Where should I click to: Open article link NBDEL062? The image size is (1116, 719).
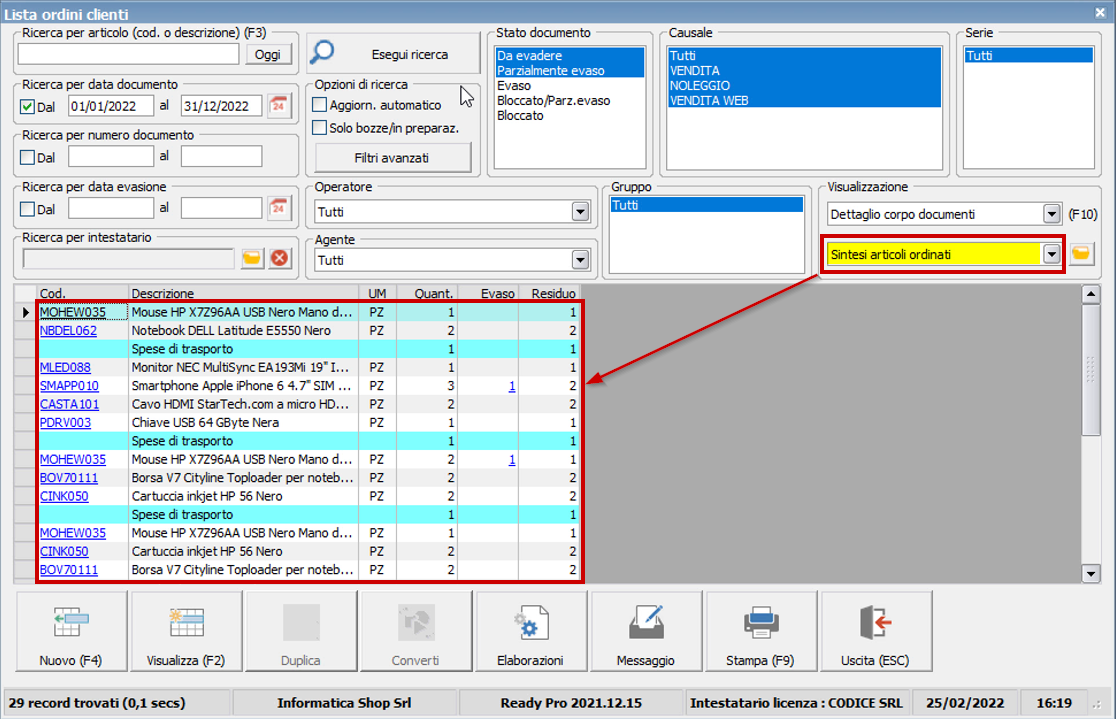pos(68,331)
